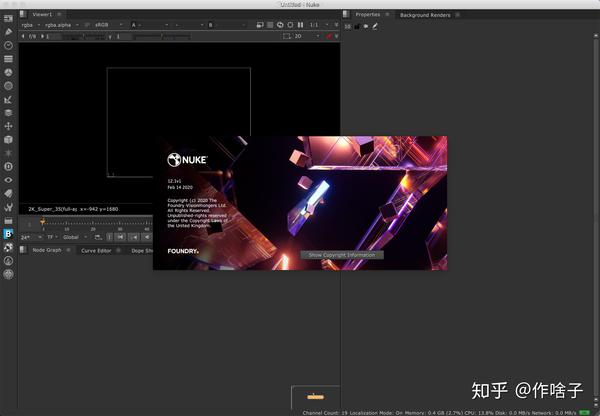600x416 pixels.
Task: Open the viewer composition mode dropdown
Action: click(189, 25)
